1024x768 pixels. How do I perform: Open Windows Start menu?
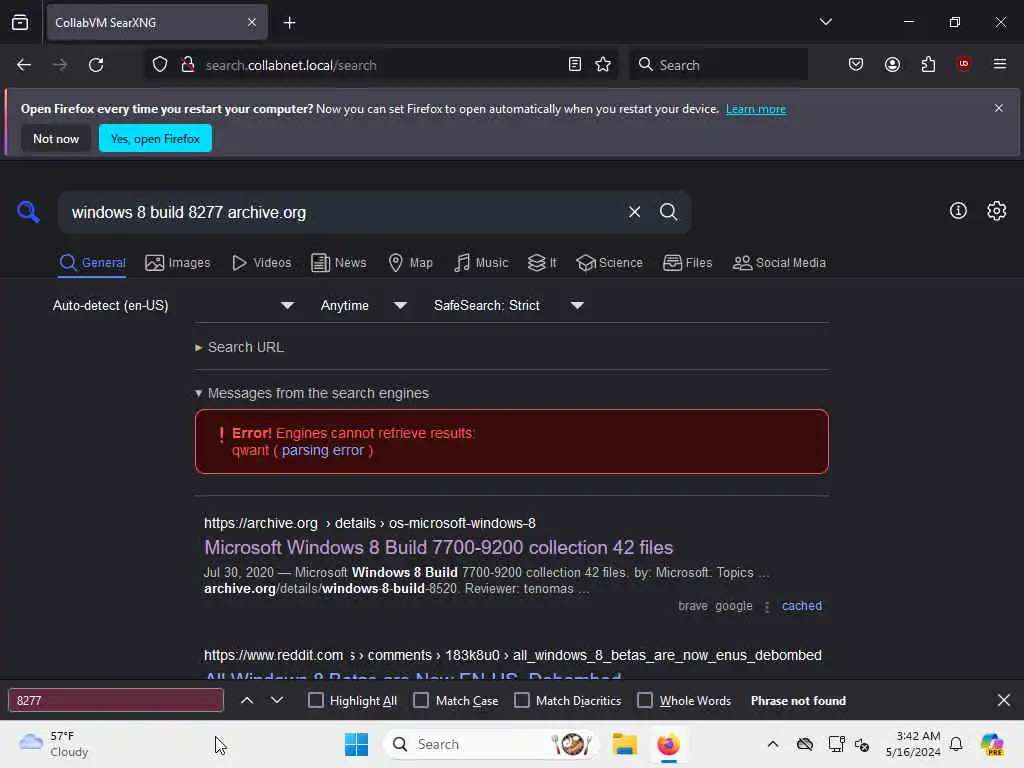pos(356,744)
